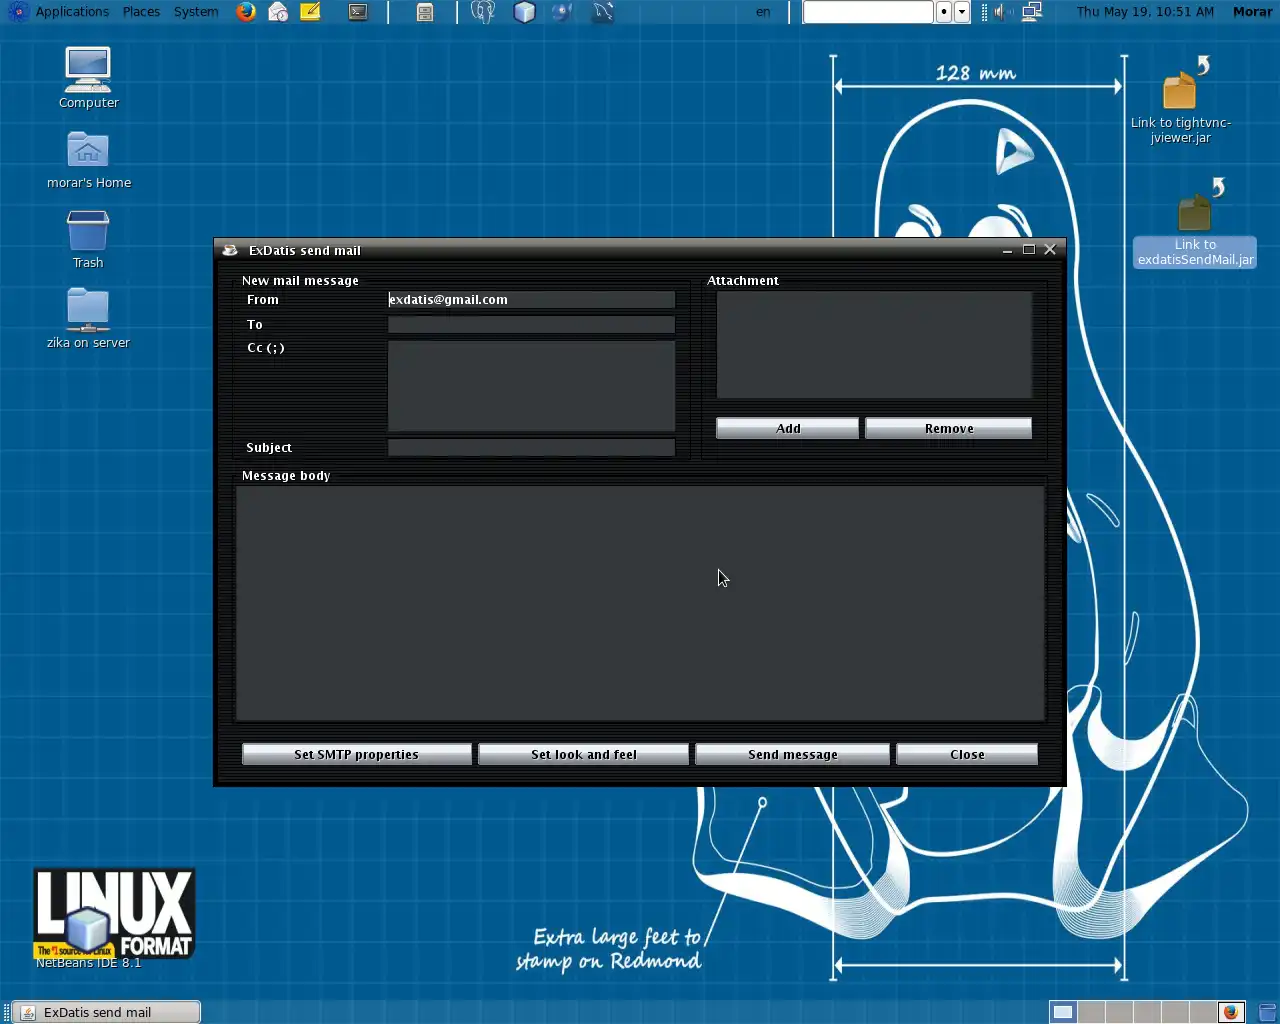
Task: Open the date and time calendar
Action: [x=1145, y=12]
